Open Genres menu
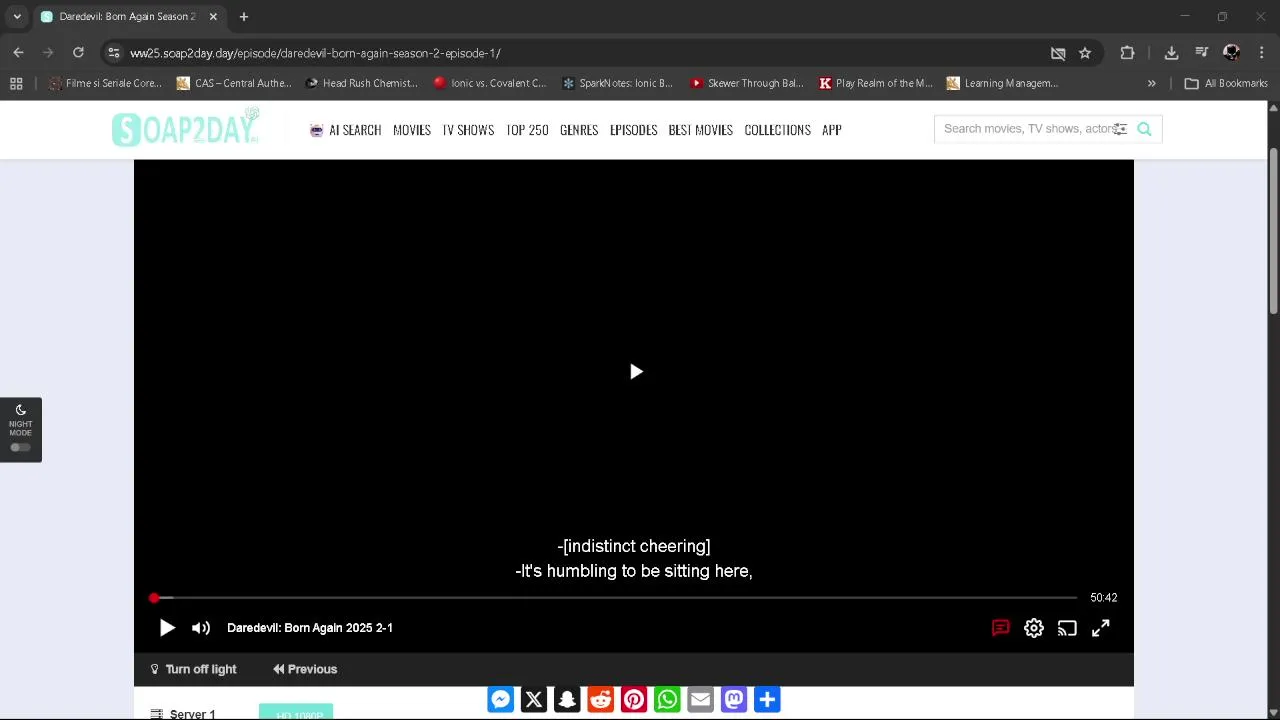1280x720 pixels. click(579, 130)
